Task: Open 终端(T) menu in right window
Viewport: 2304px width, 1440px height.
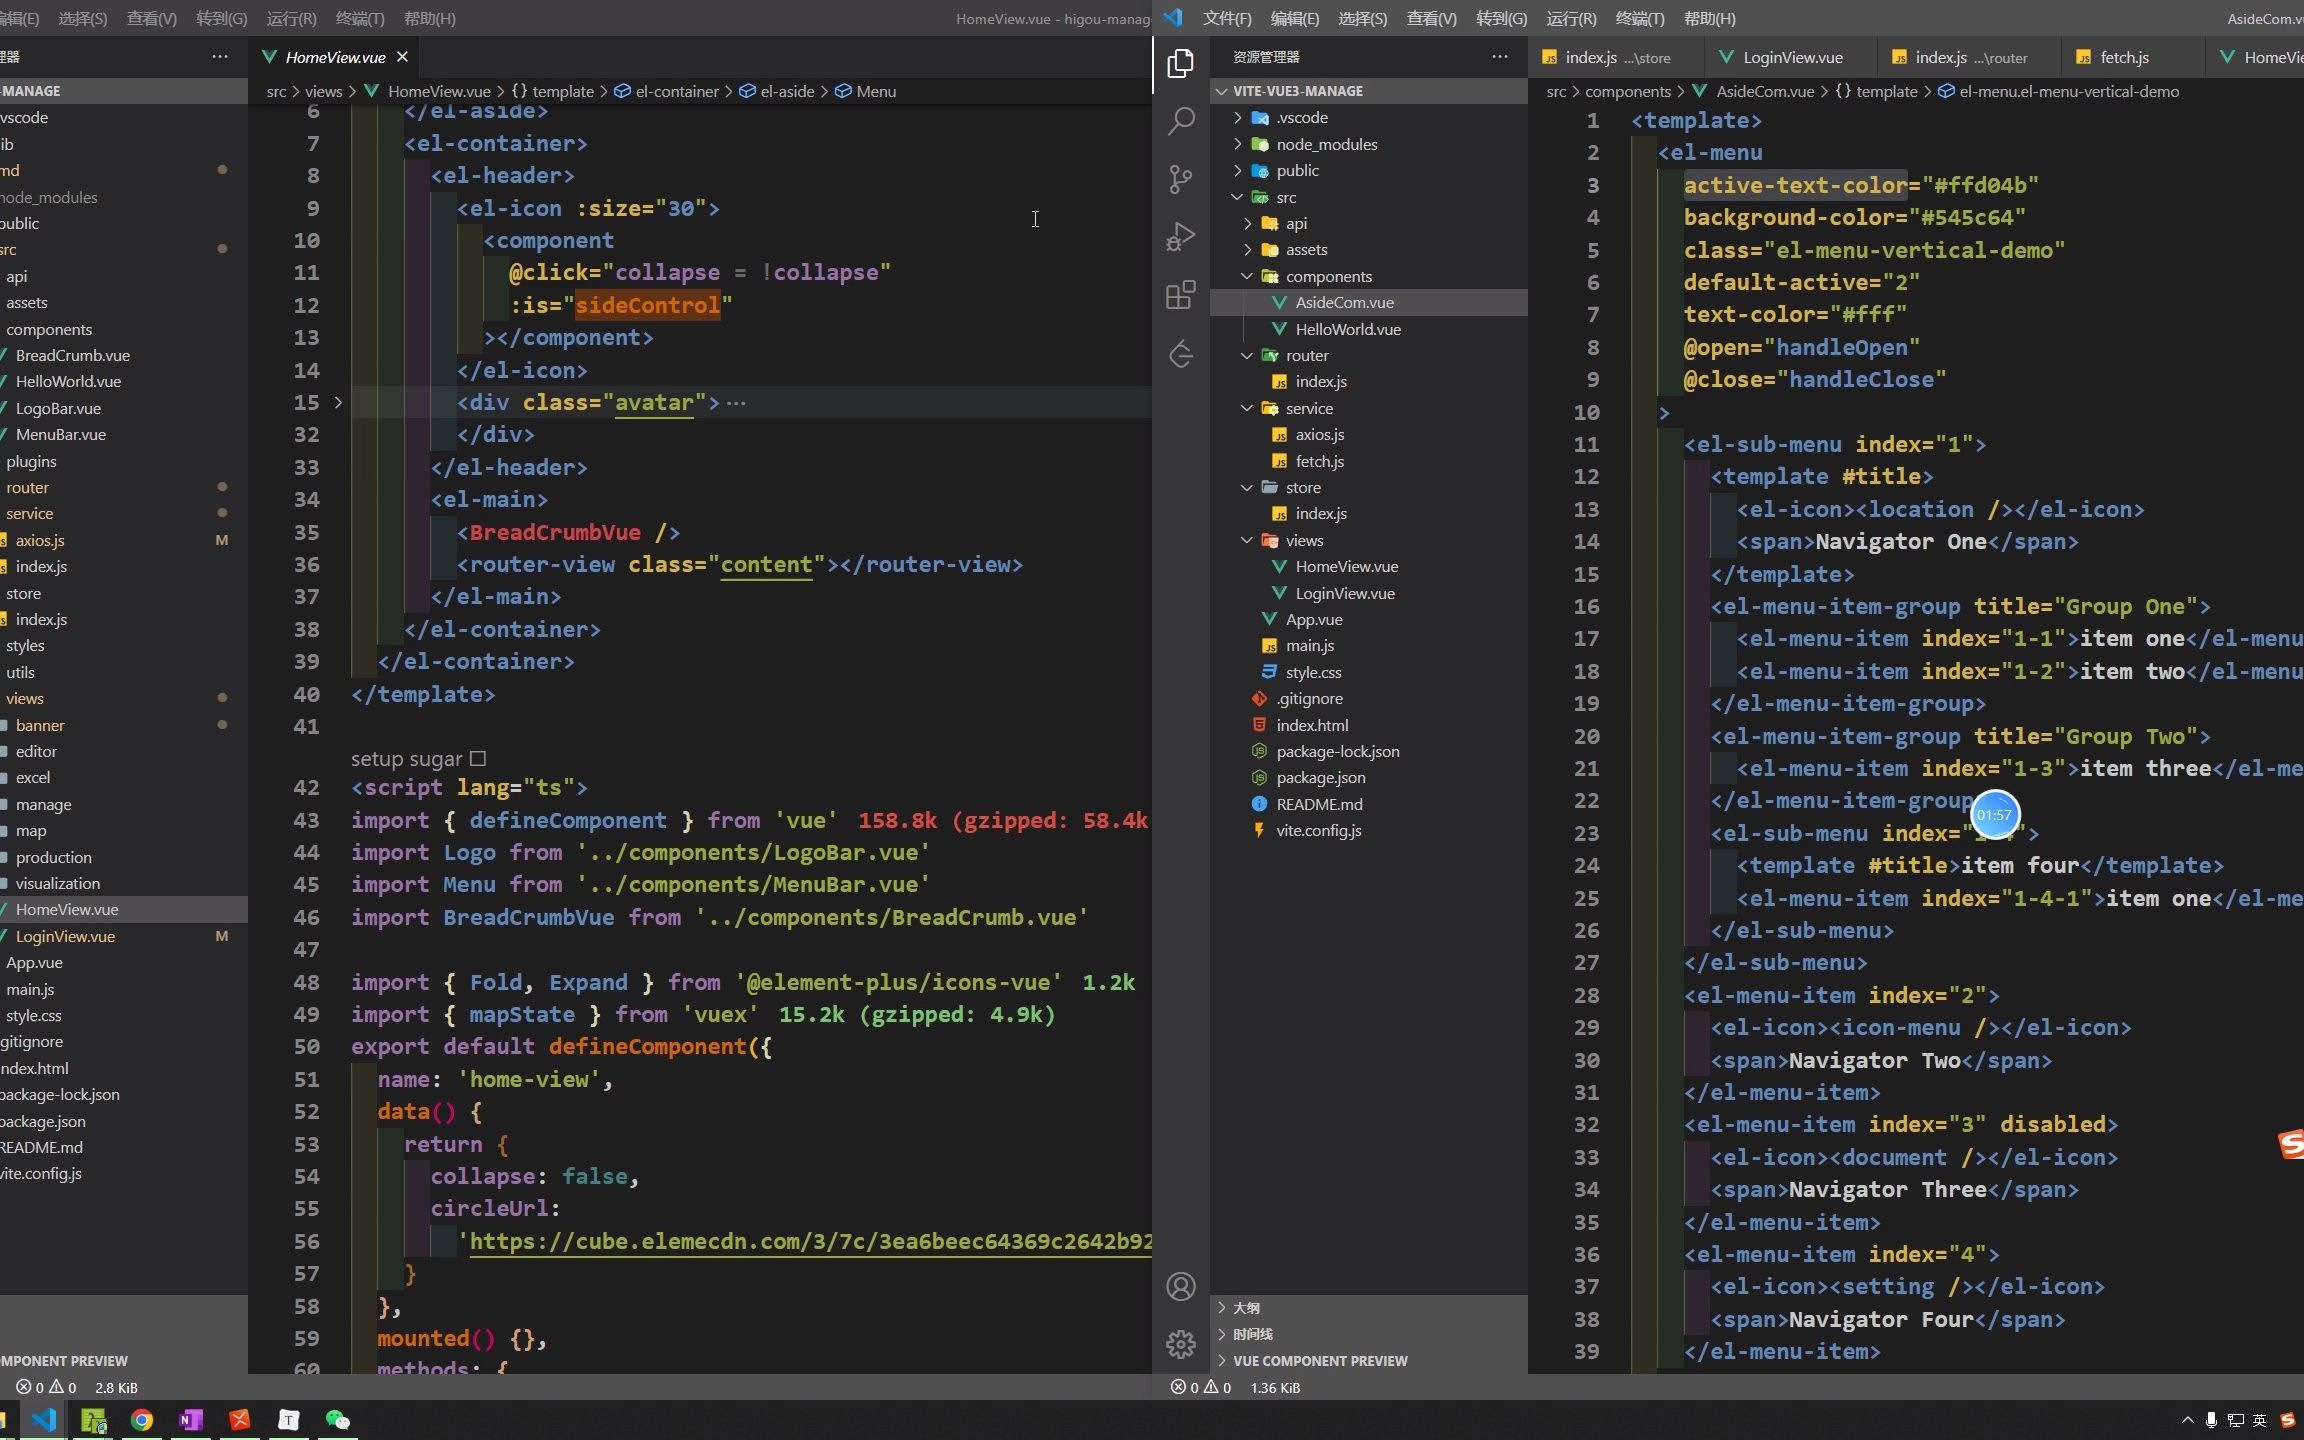Action: (1640, 18)
